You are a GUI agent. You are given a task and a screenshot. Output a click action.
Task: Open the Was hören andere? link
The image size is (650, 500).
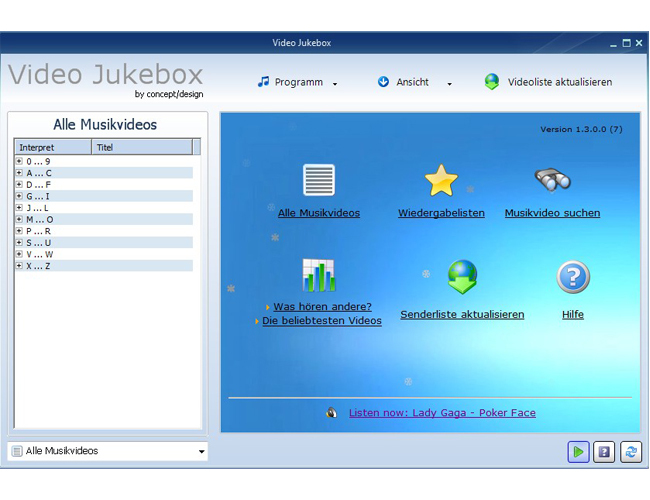point(323,306)
